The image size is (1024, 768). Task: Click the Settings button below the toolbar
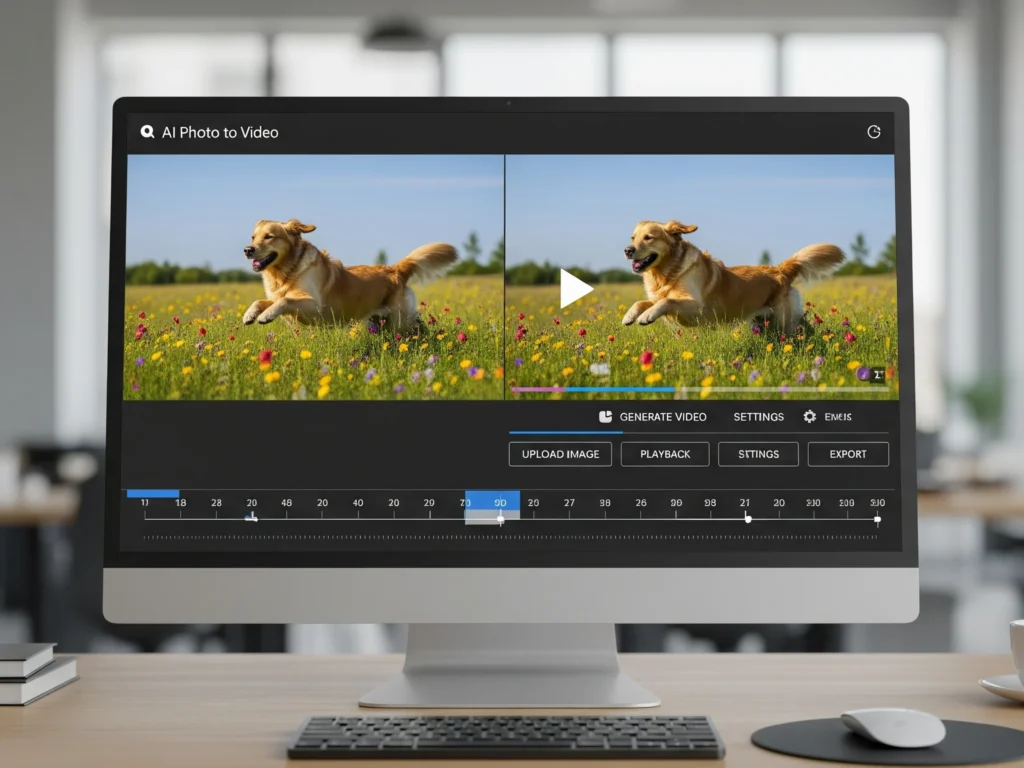click(757, 454)
